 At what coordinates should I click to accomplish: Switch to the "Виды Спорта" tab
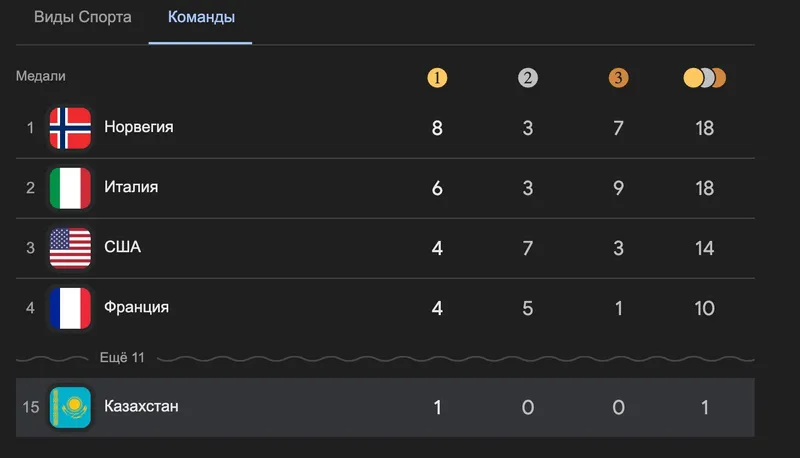(x=83, y=18)
